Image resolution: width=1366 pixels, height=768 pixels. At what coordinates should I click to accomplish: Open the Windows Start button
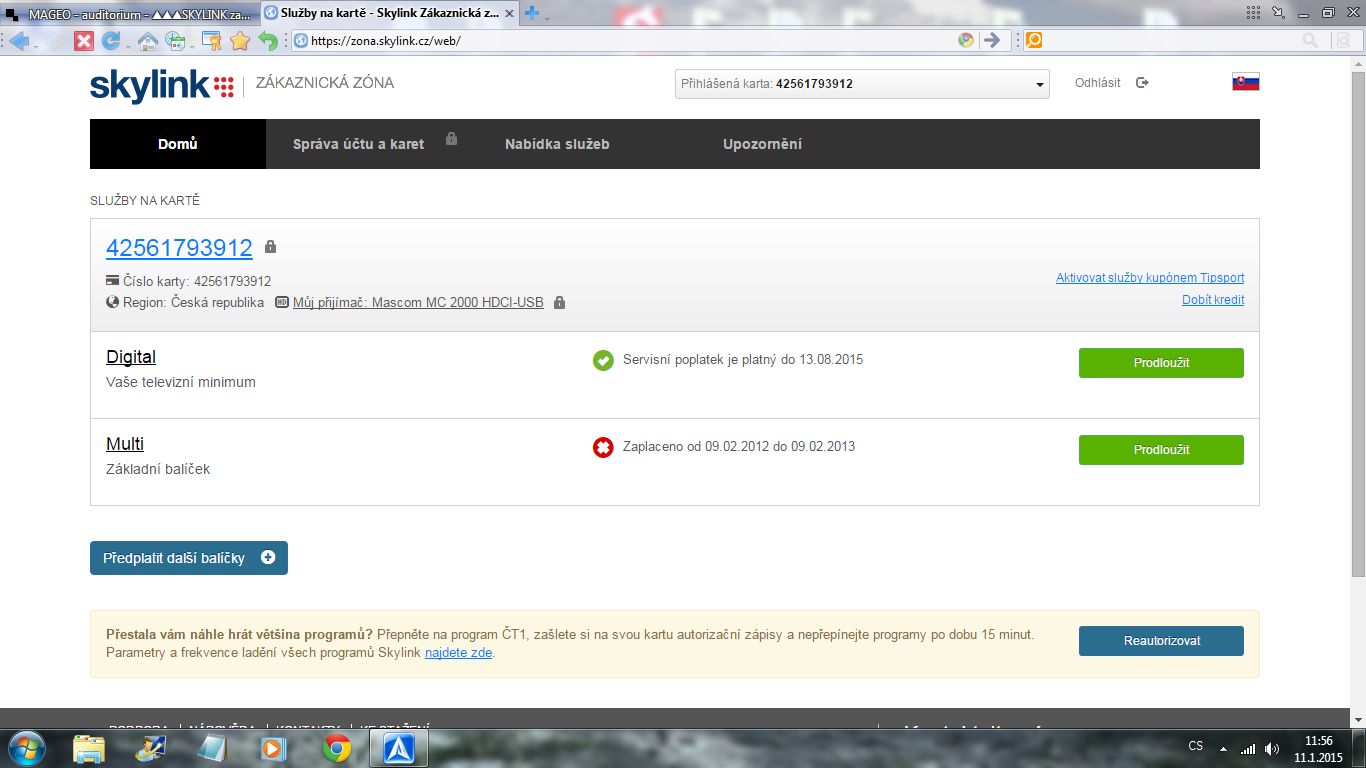coord(25,747)
